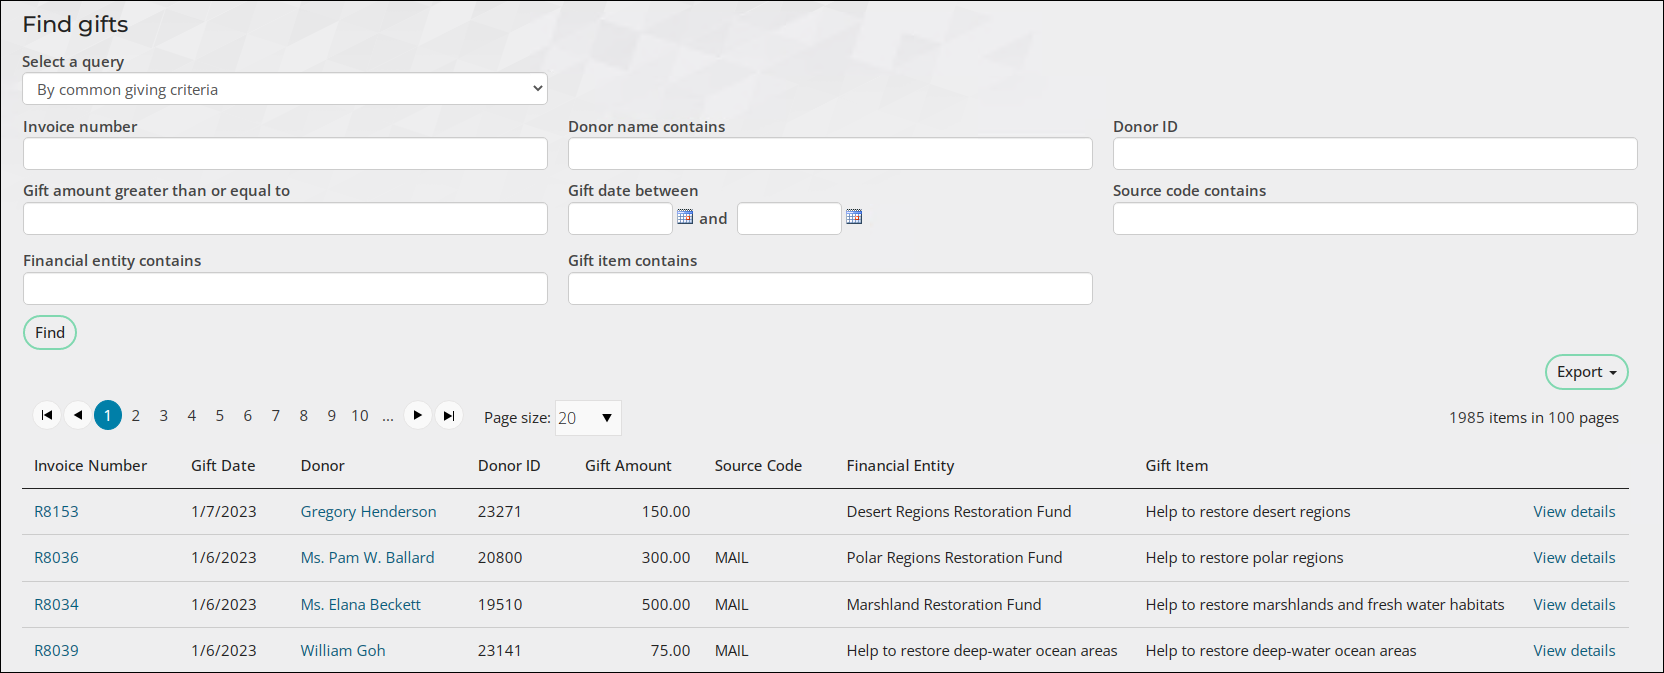
Task: Select donor ID 20800 cell
Action: (x=499, y=558)
